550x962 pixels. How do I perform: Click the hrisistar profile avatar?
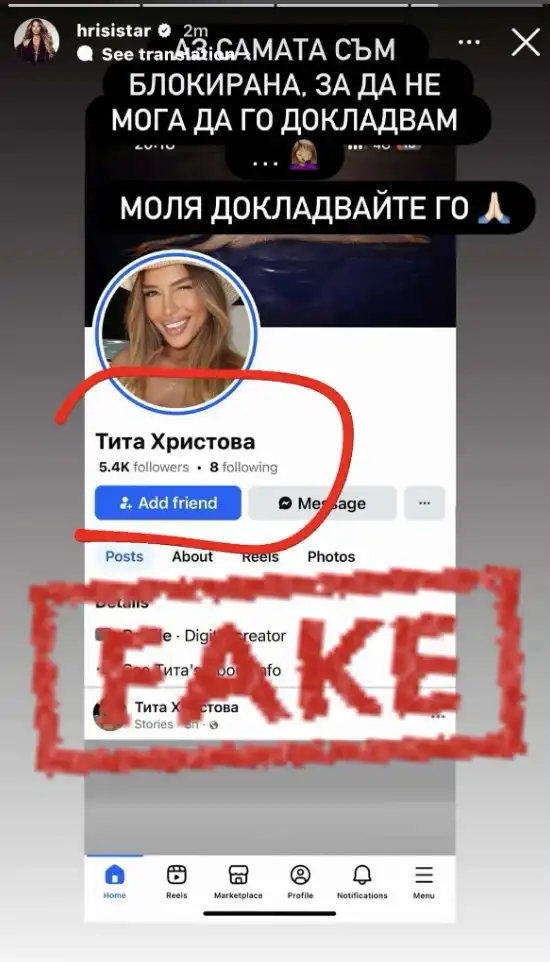coord(37,40)
